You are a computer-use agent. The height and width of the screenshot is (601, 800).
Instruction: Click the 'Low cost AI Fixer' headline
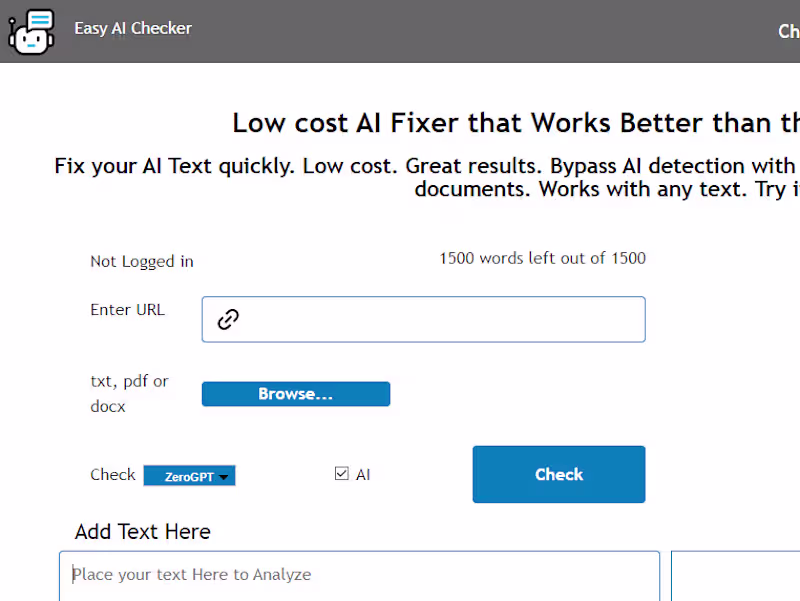point(515,122)
